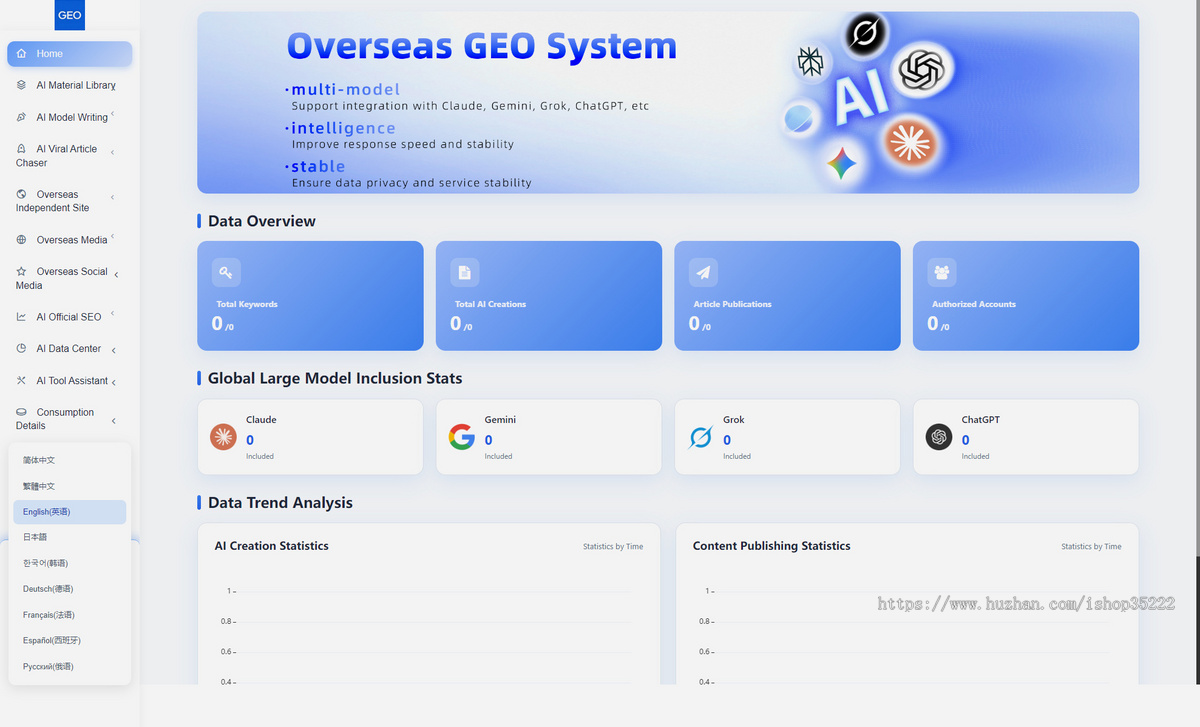Click the Data Trend Analysis heading
The height and width of the screenshot is (727, 1200).
(280, 503)
